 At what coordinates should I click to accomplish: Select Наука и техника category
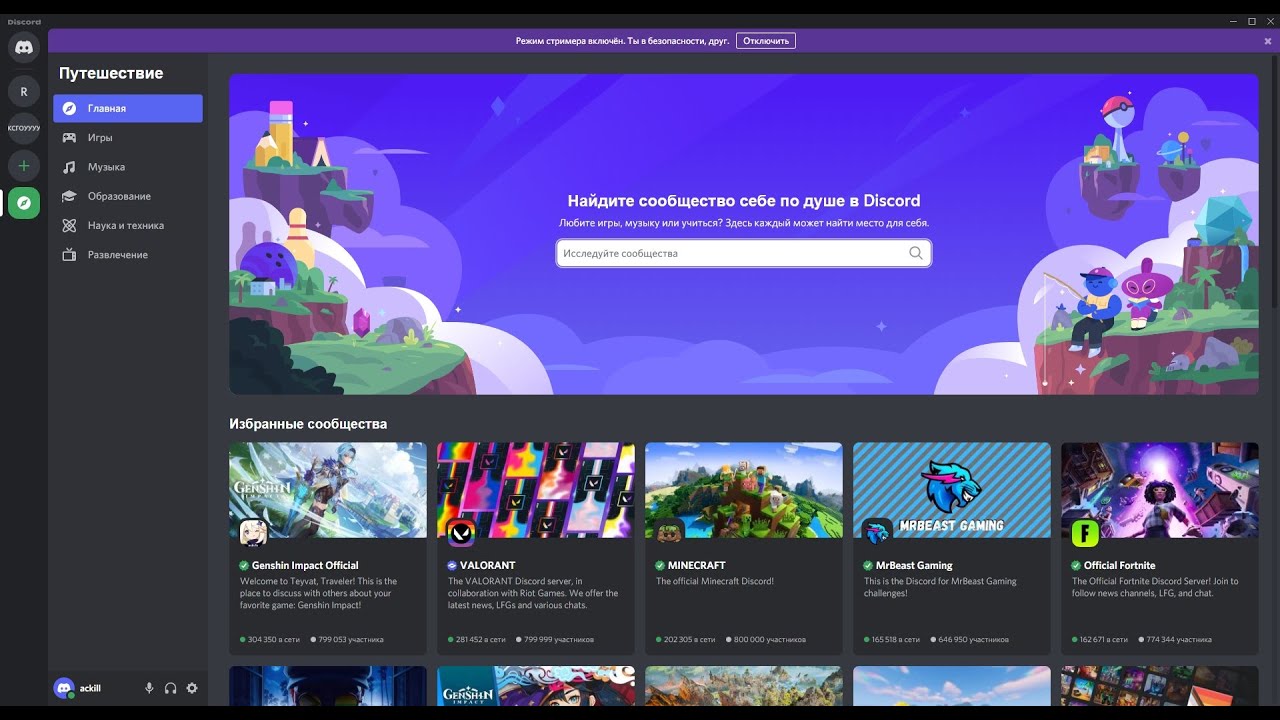pos(128,225)
